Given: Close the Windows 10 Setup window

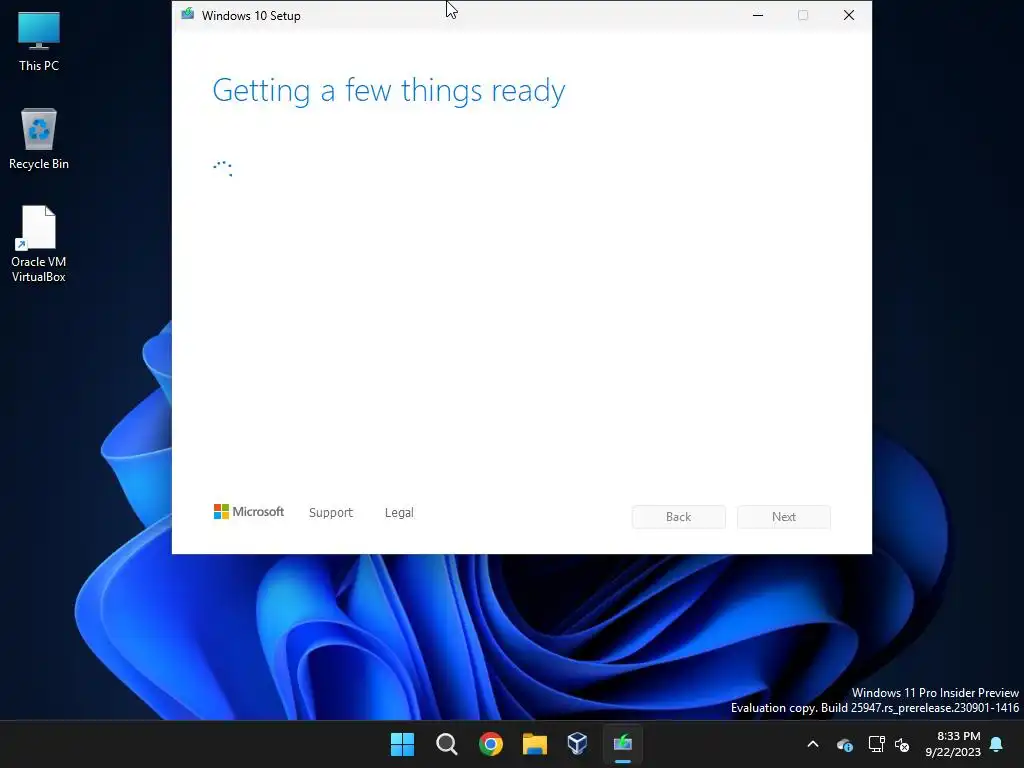Looking at the screenshot, I should tap(849, 15).
